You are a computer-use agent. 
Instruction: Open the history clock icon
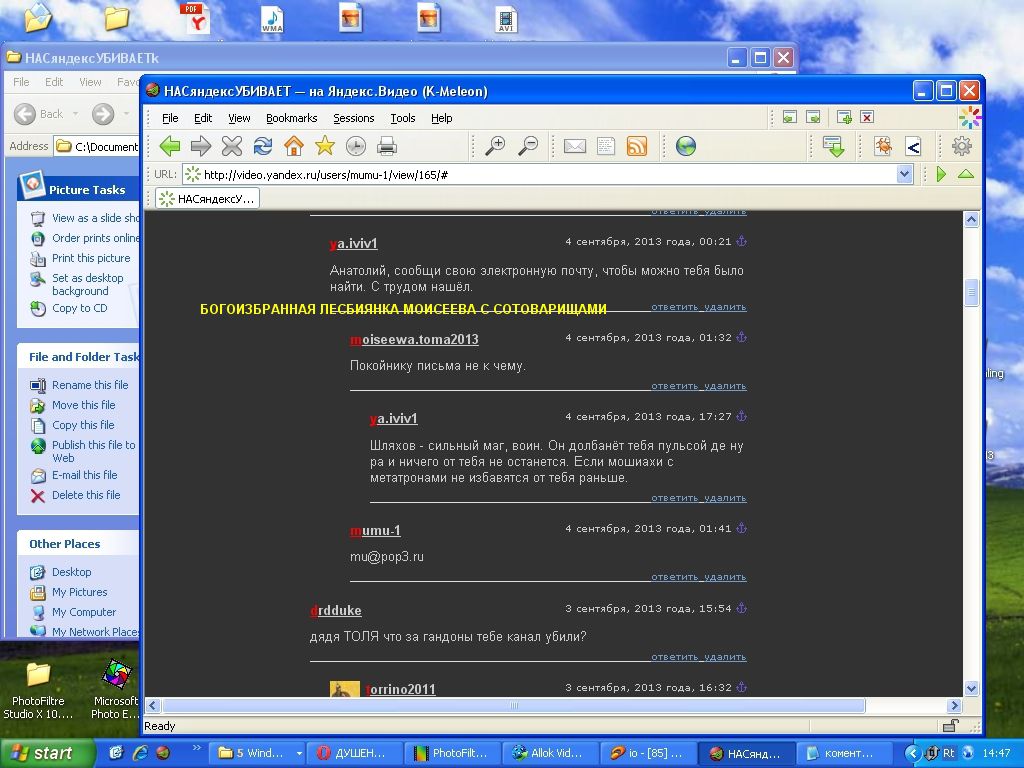(355, 146)
